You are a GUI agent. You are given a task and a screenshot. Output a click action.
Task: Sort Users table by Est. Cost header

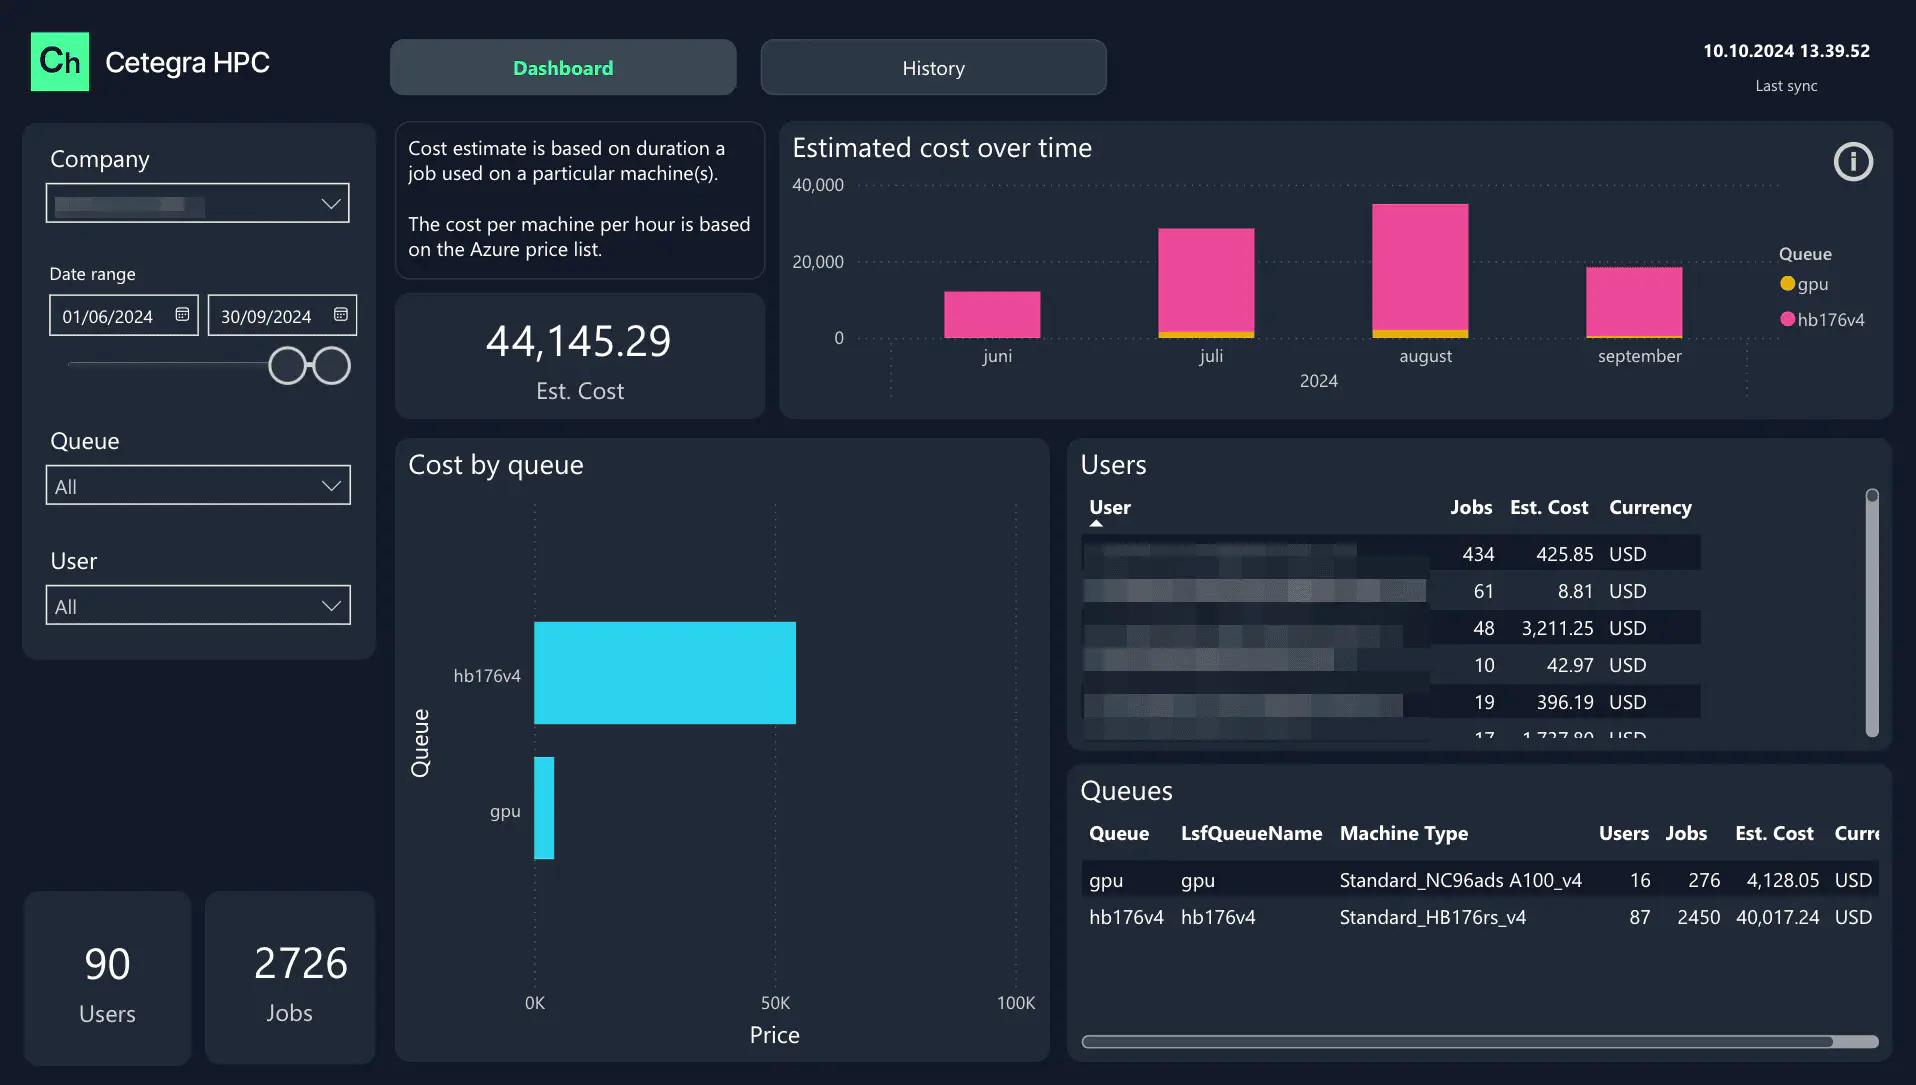[x=1548, y=508]
